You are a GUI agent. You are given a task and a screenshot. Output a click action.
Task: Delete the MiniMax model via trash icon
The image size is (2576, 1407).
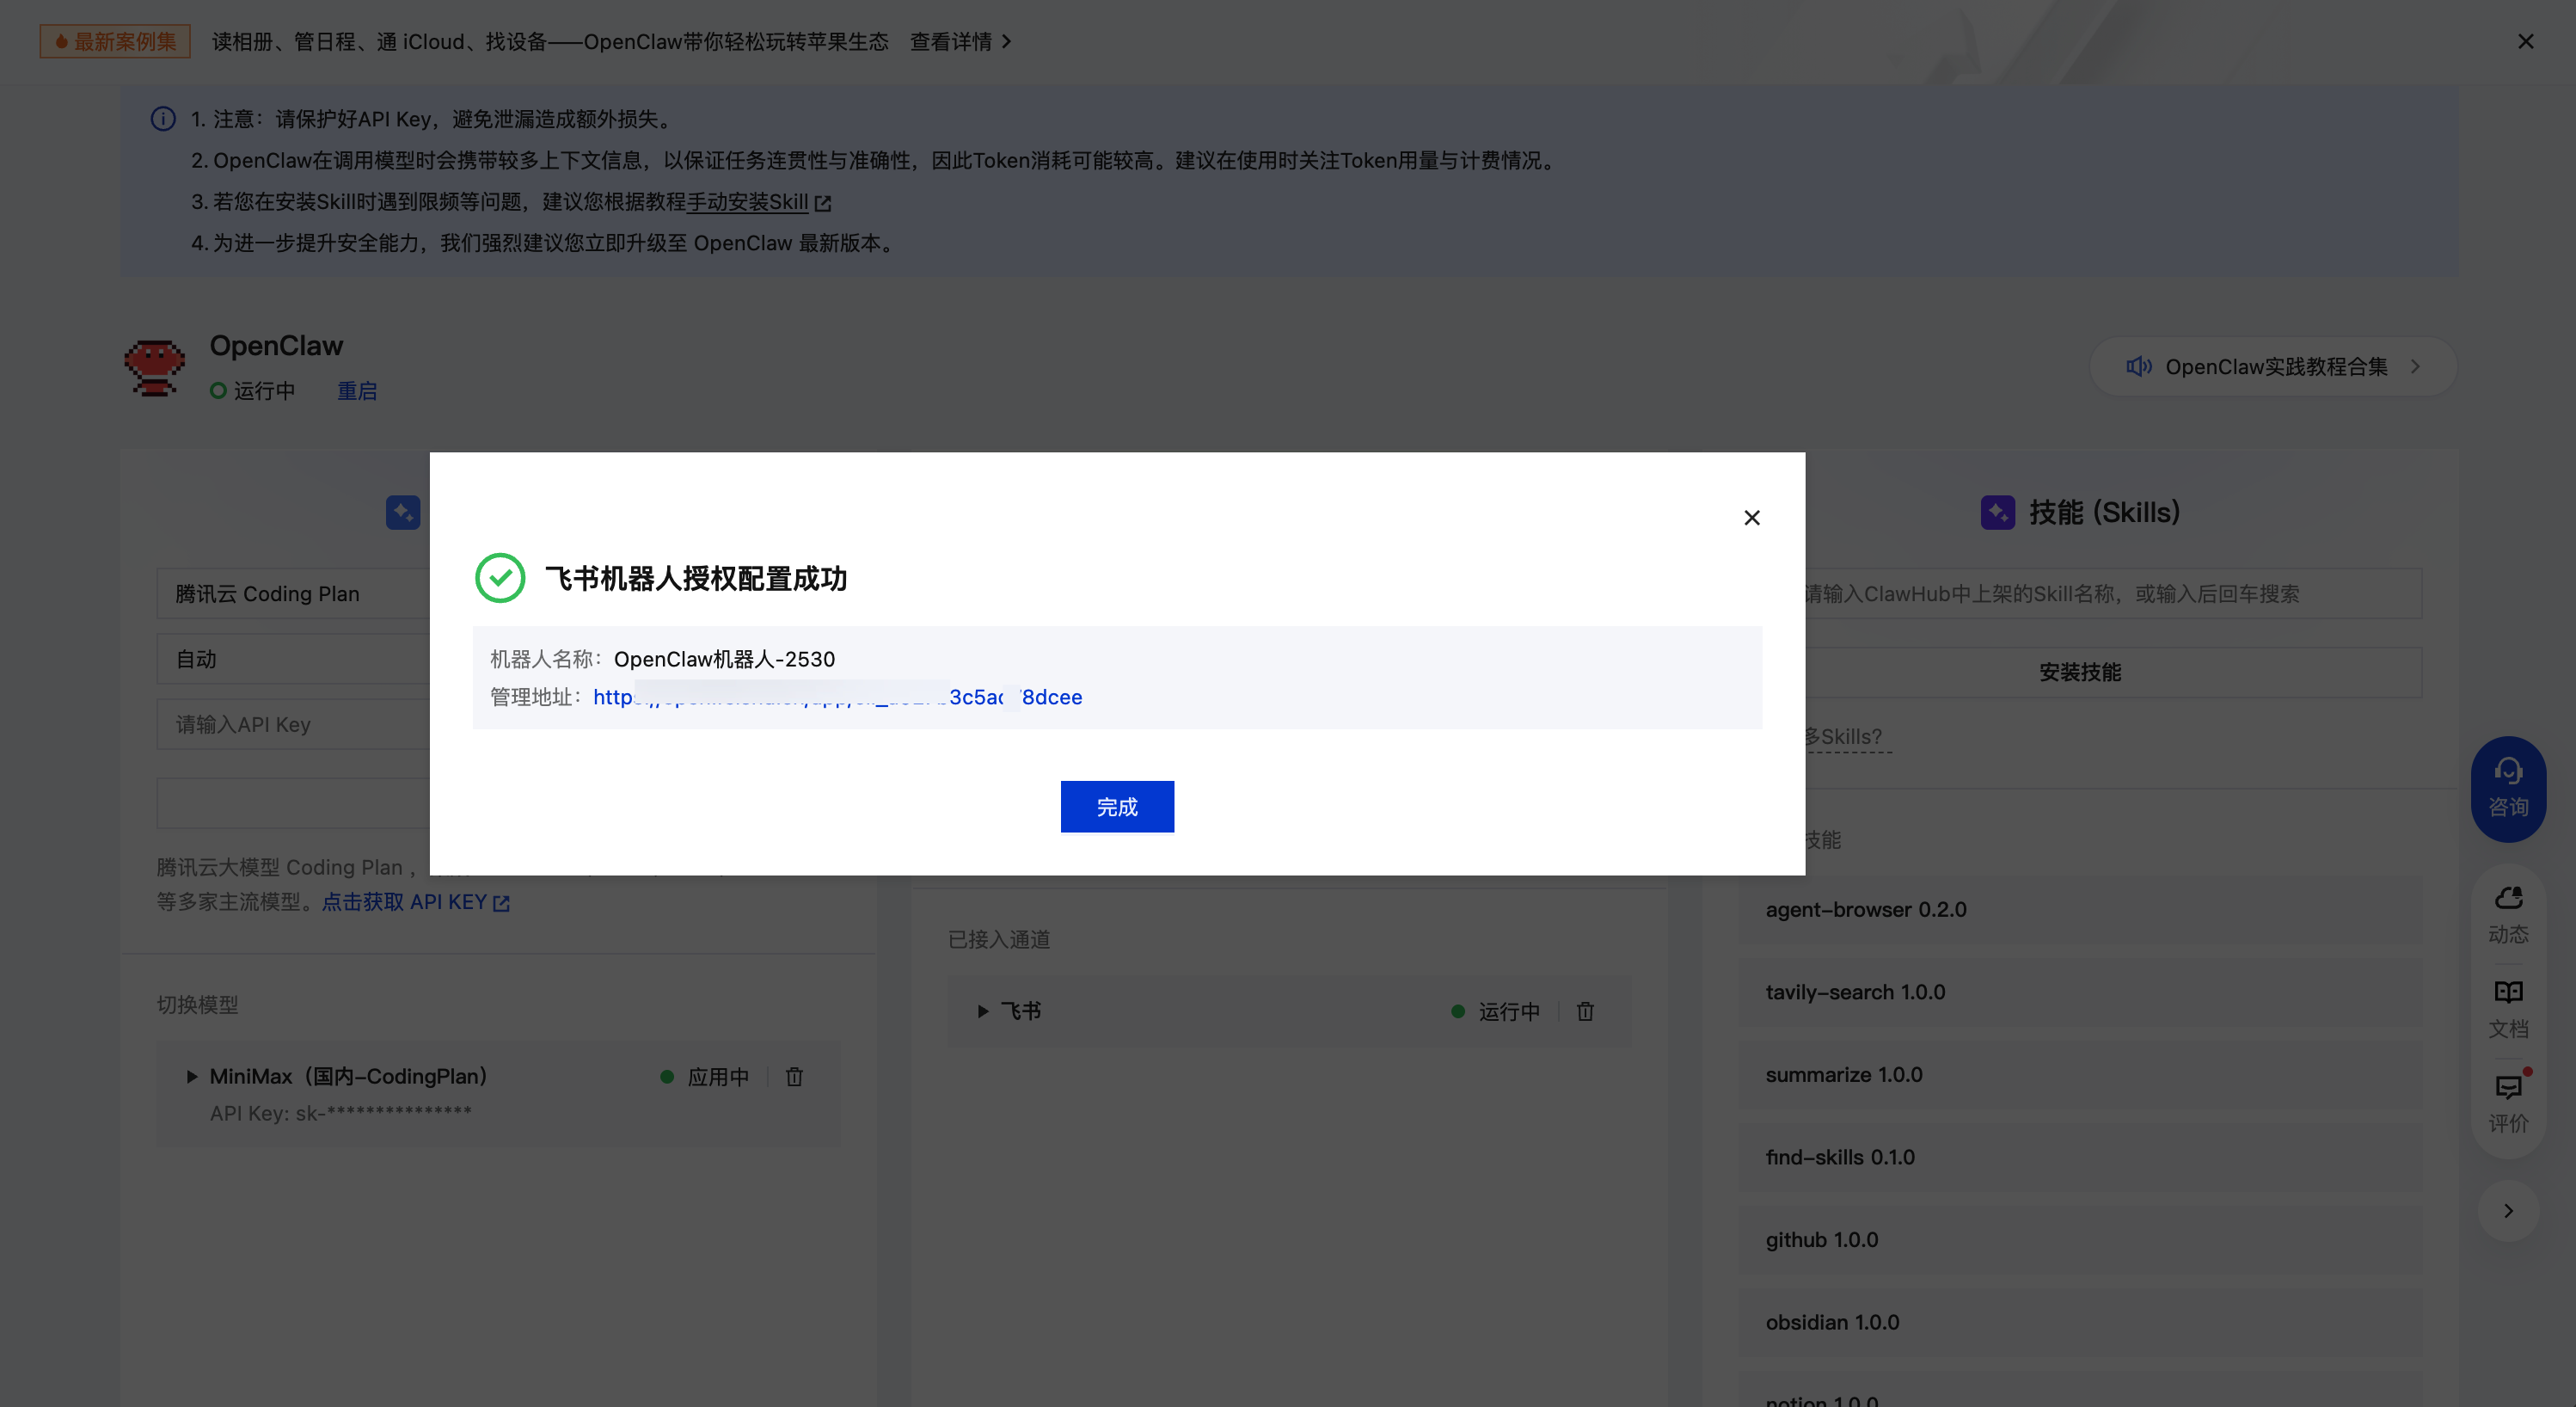(794, 1077)
